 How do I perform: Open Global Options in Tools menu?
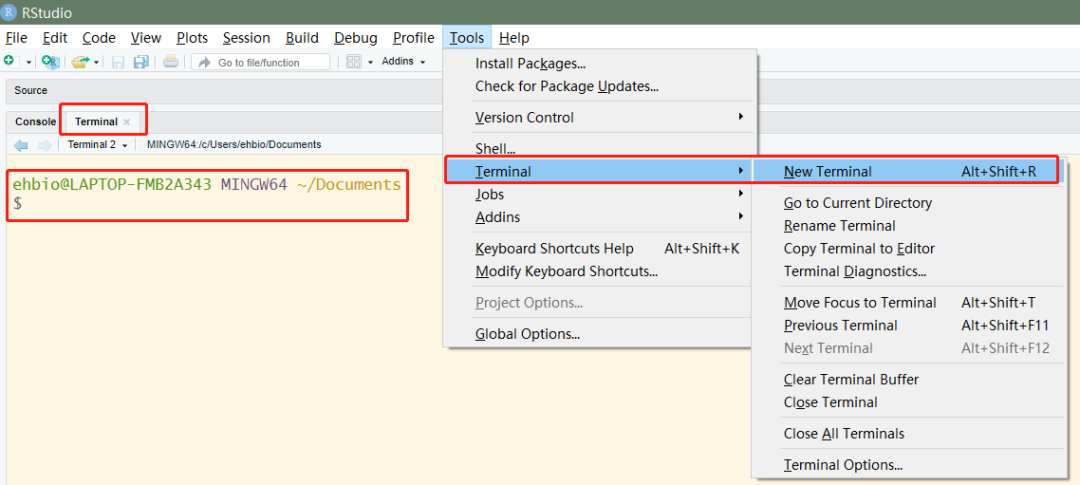coord(527,334)
